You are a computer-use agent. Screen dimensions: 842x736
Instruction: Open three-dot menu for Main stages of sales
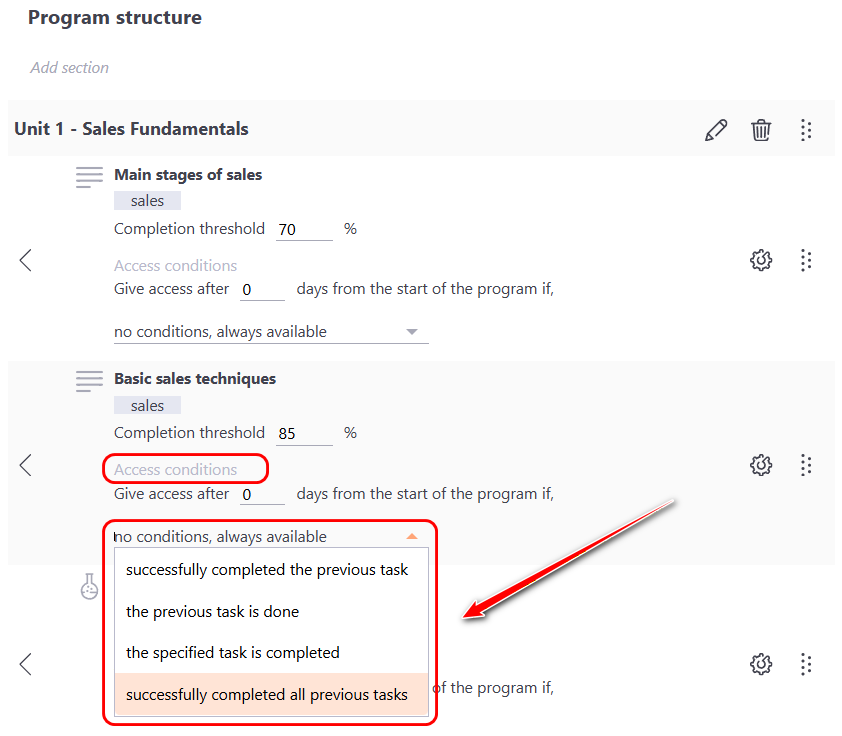point(806,261)
